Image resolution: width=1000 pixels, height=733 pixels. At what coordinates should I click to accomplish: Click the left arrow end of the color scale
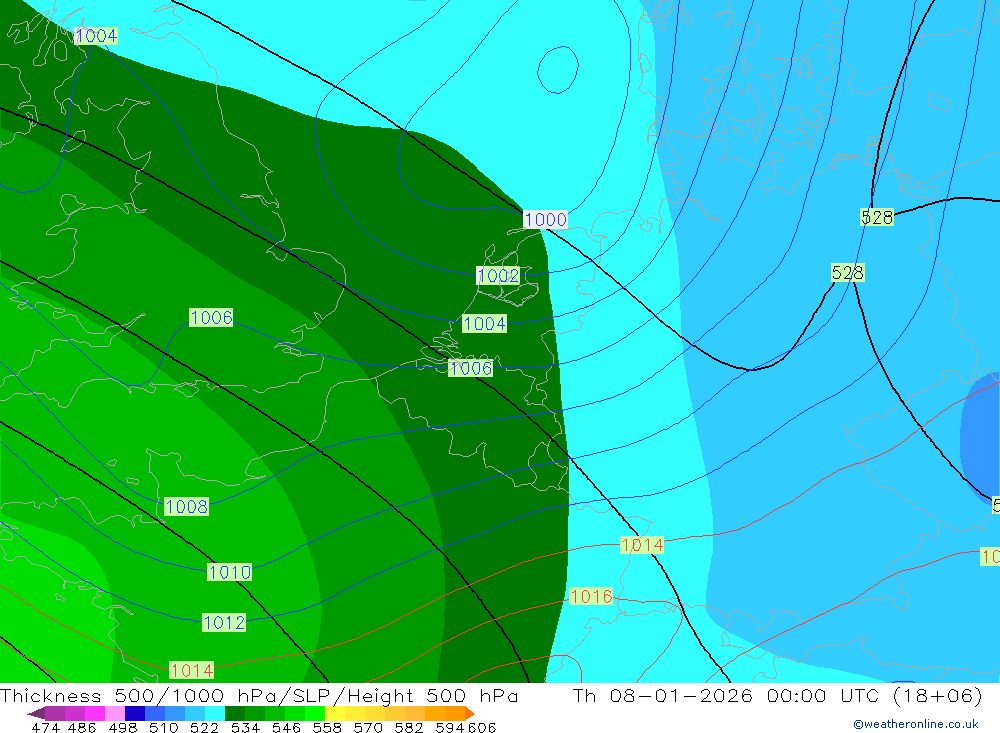click(36, 713)
